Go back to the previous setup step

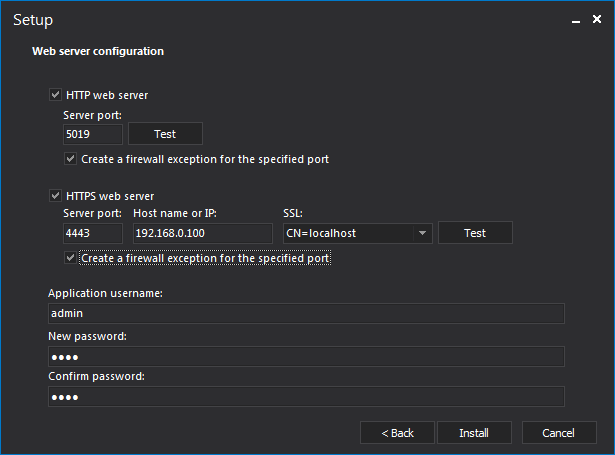tap(397, 433)
